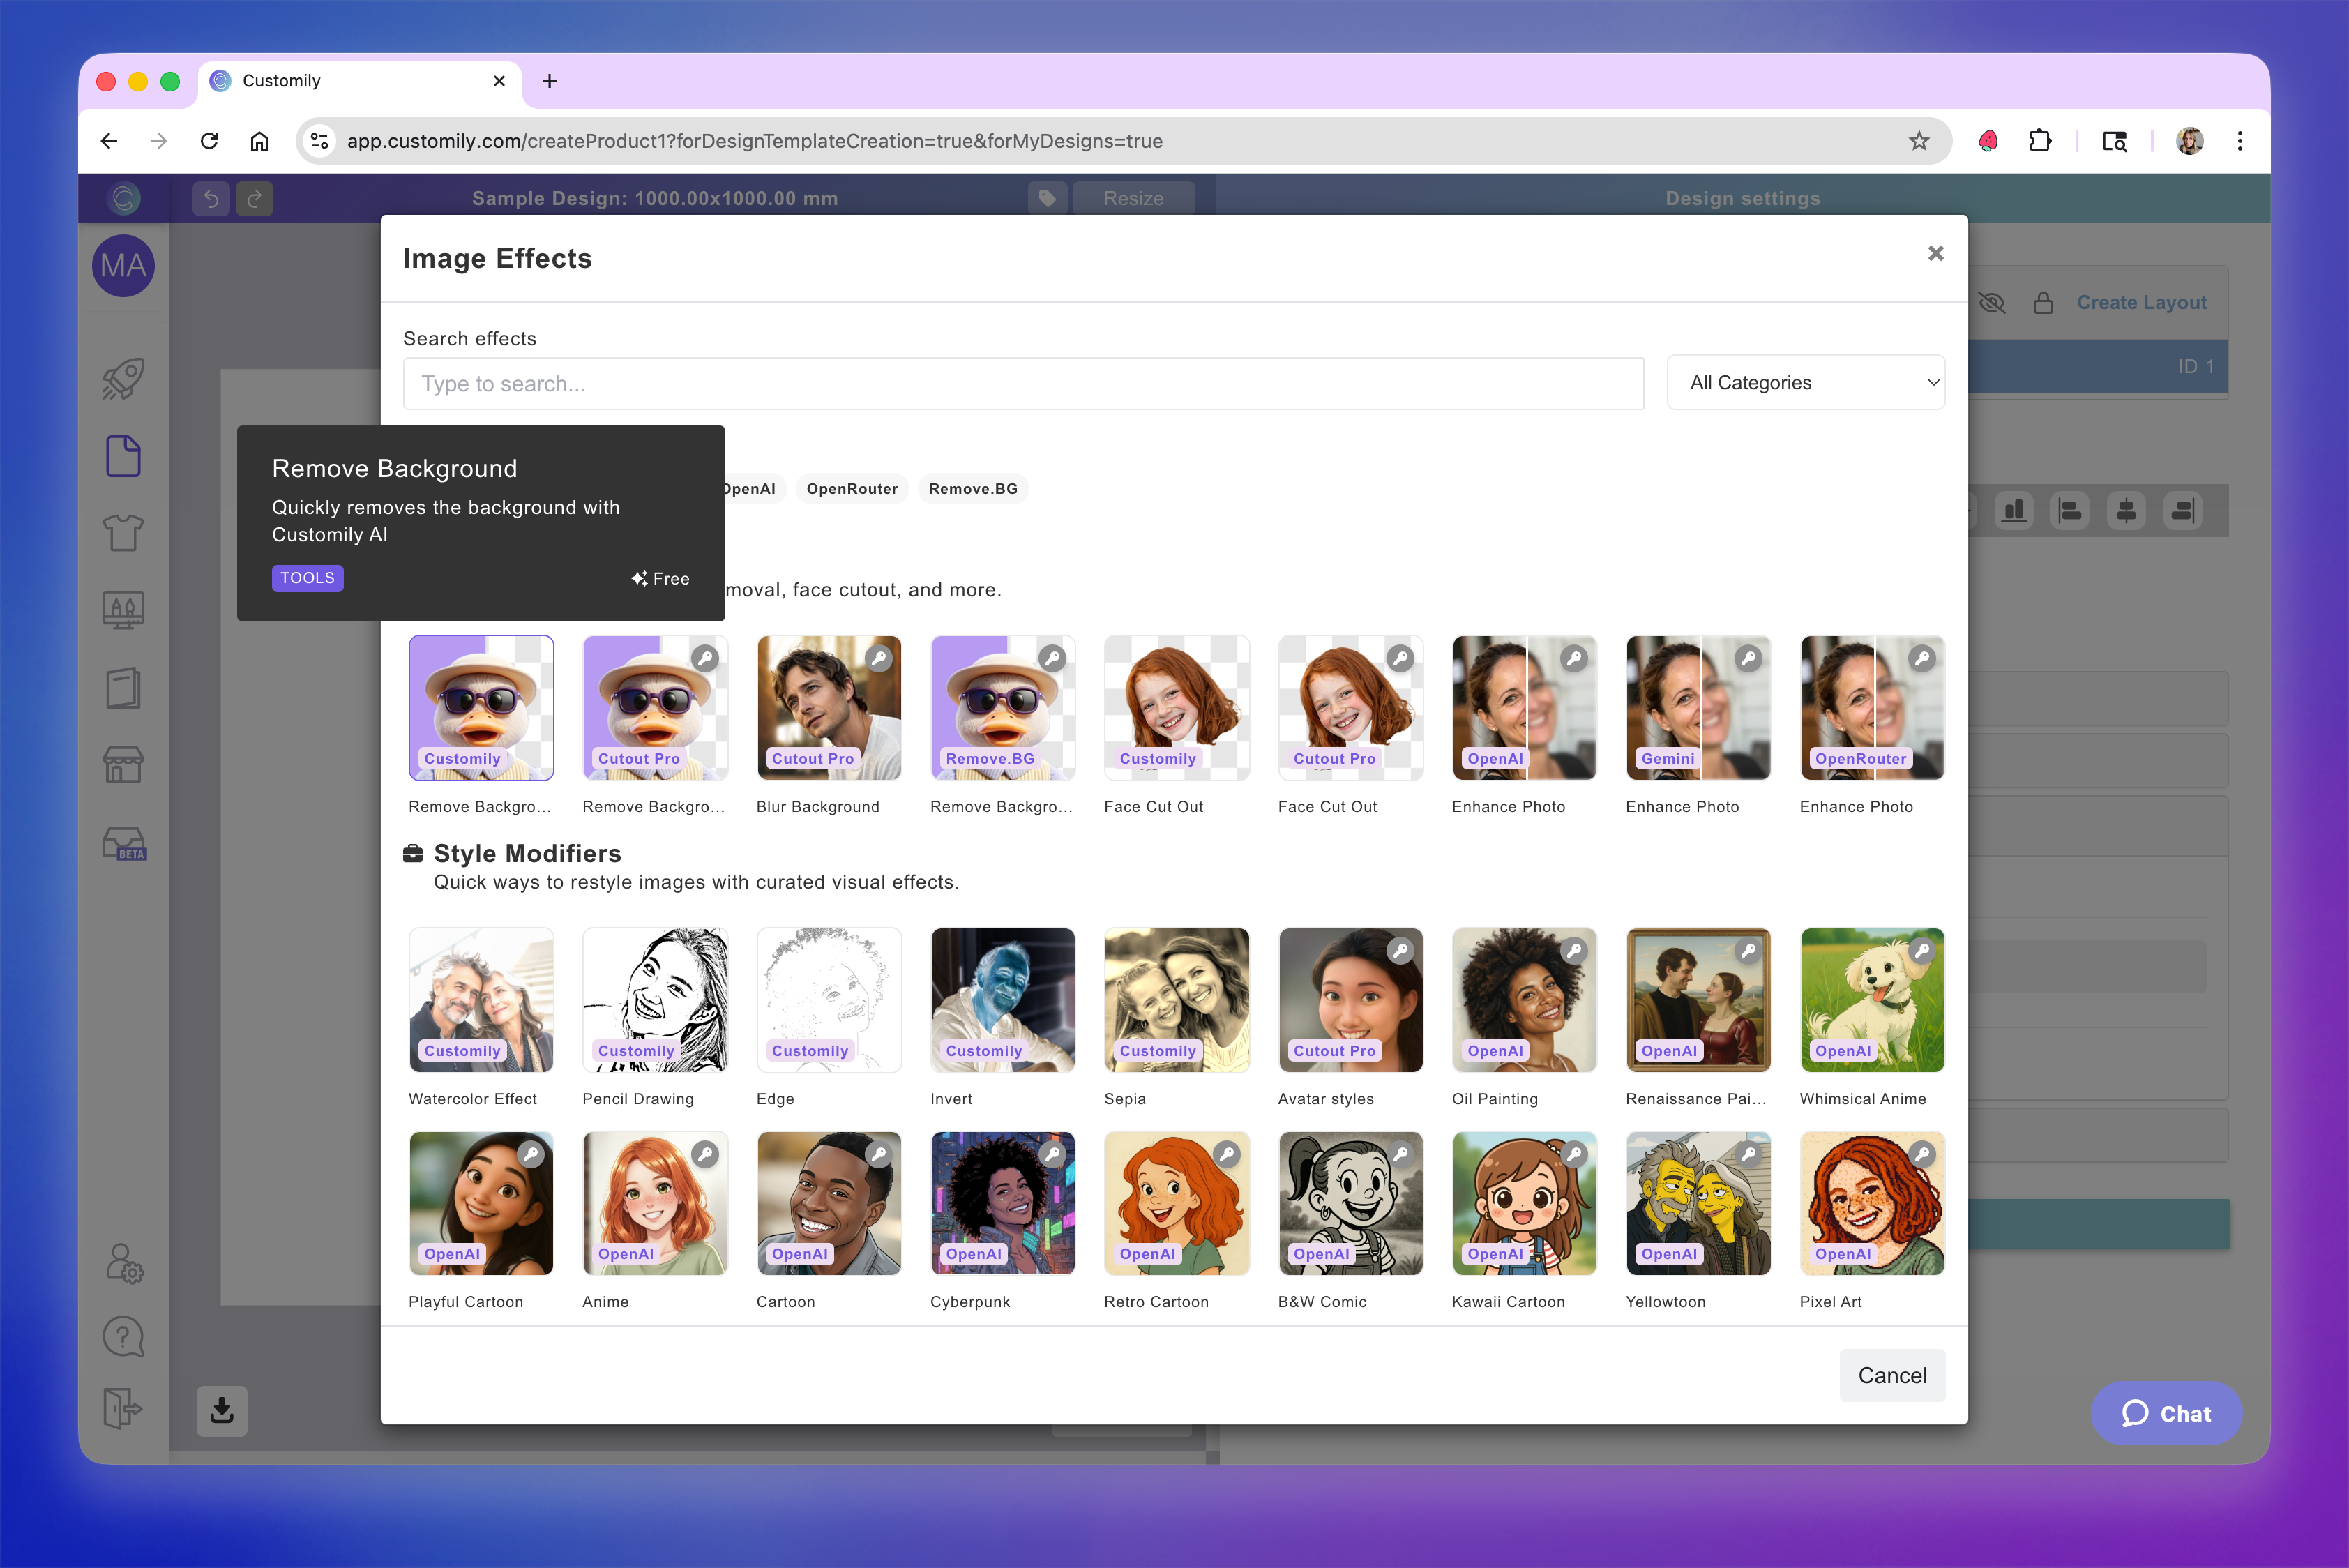Select the Sepia effect thumbnail
Viewport: 2349px width, 1568px height.
1176,1000
